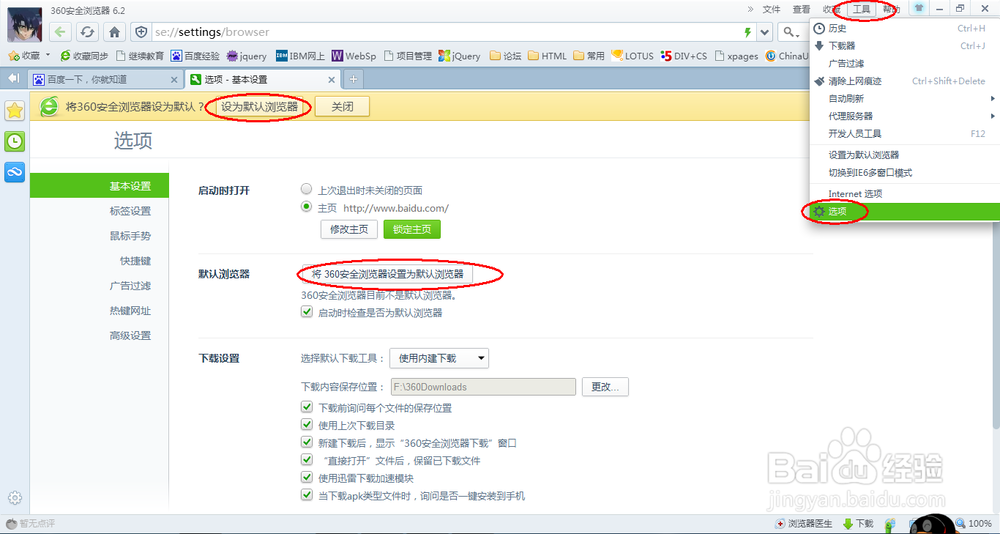Toggle 使用上次下载目录 checkbox
Viewport: 1000px width, 534px height.
pos(307,424)
